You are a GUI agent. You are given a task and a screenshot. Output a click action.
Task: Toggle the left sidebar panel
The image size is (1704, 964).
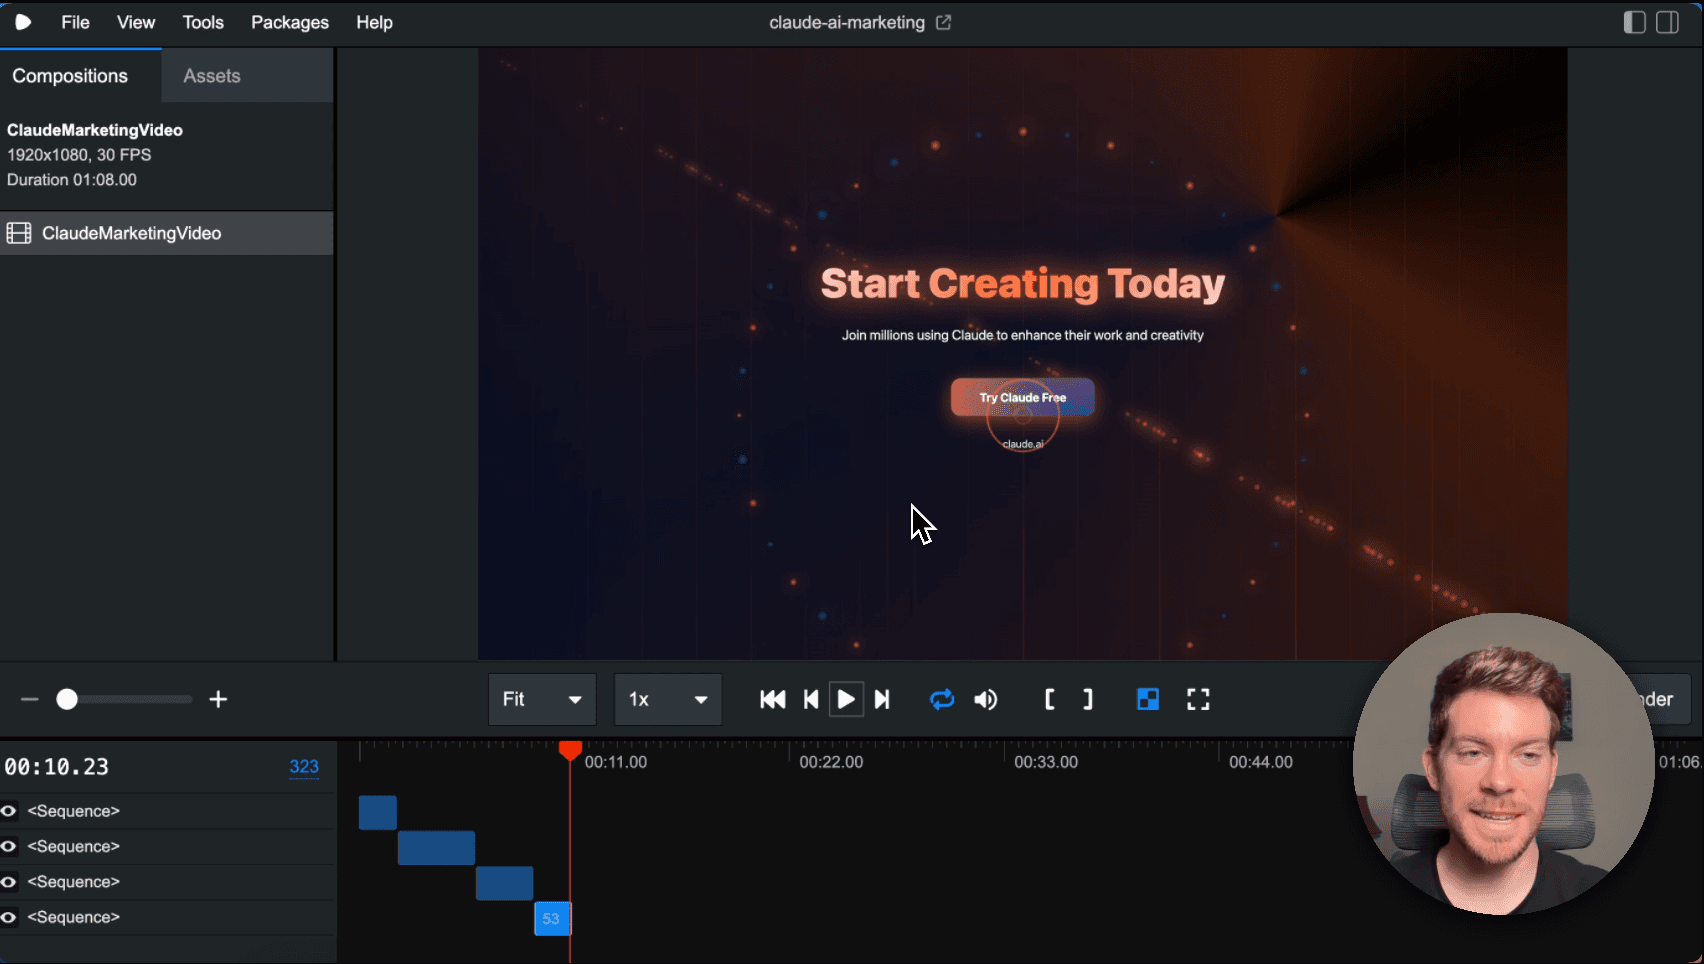click(x=1635, y=22)
